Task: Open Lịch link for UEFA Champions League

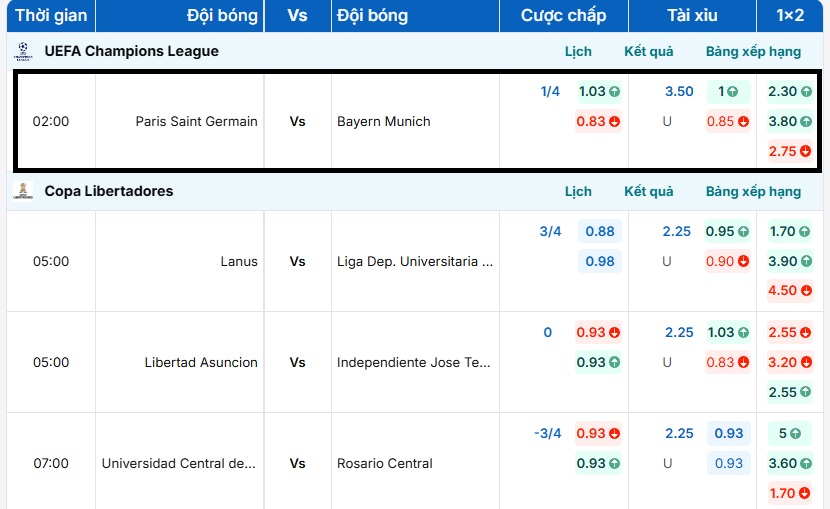Action: click(x=578, y=51)
